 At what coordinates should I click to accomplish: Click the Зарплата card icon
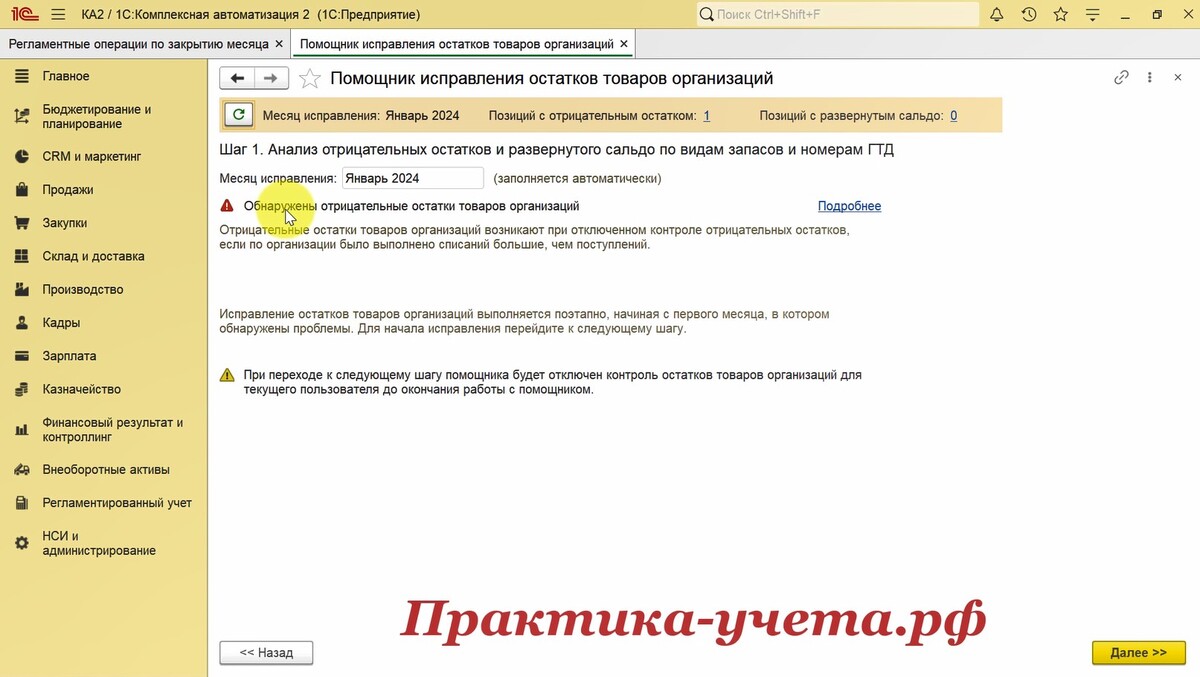point(21,356)
